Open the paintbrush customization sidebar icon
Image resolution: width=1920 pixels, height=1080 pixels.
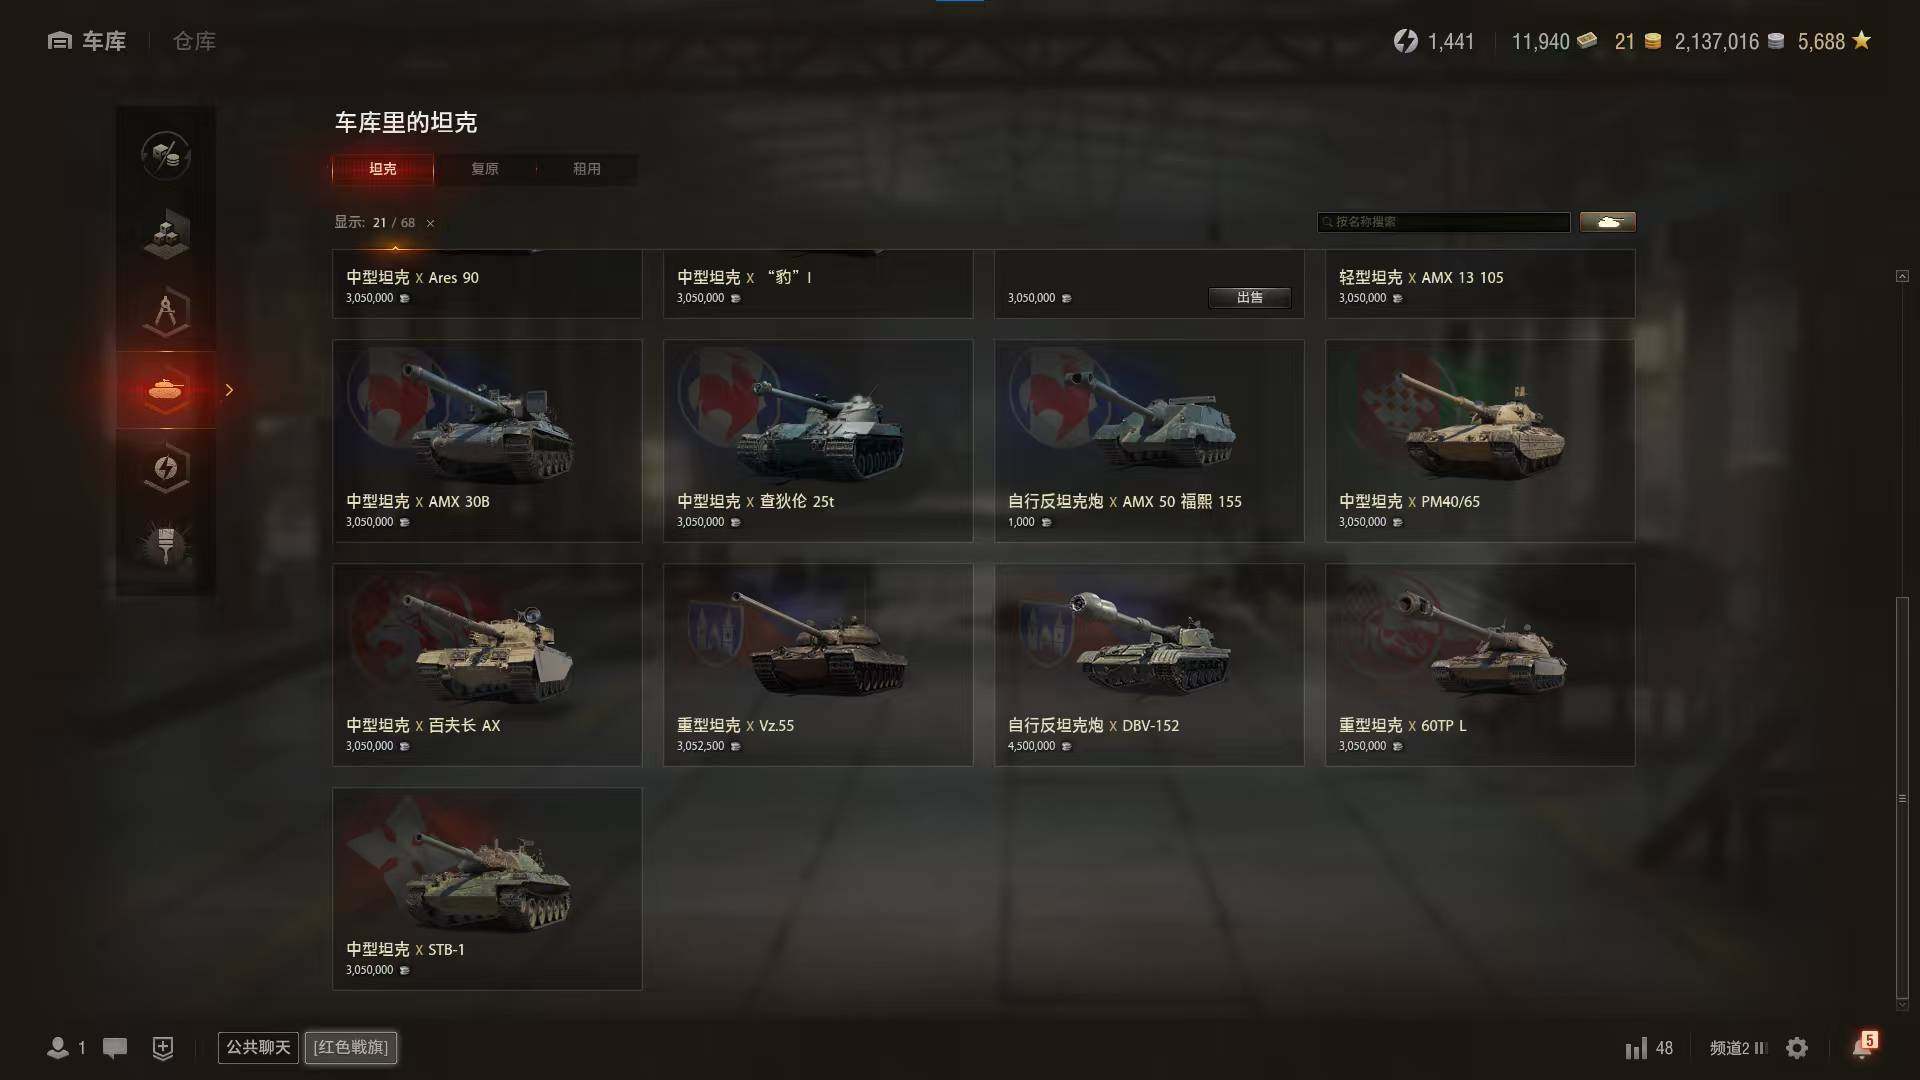tap(166, 546)
